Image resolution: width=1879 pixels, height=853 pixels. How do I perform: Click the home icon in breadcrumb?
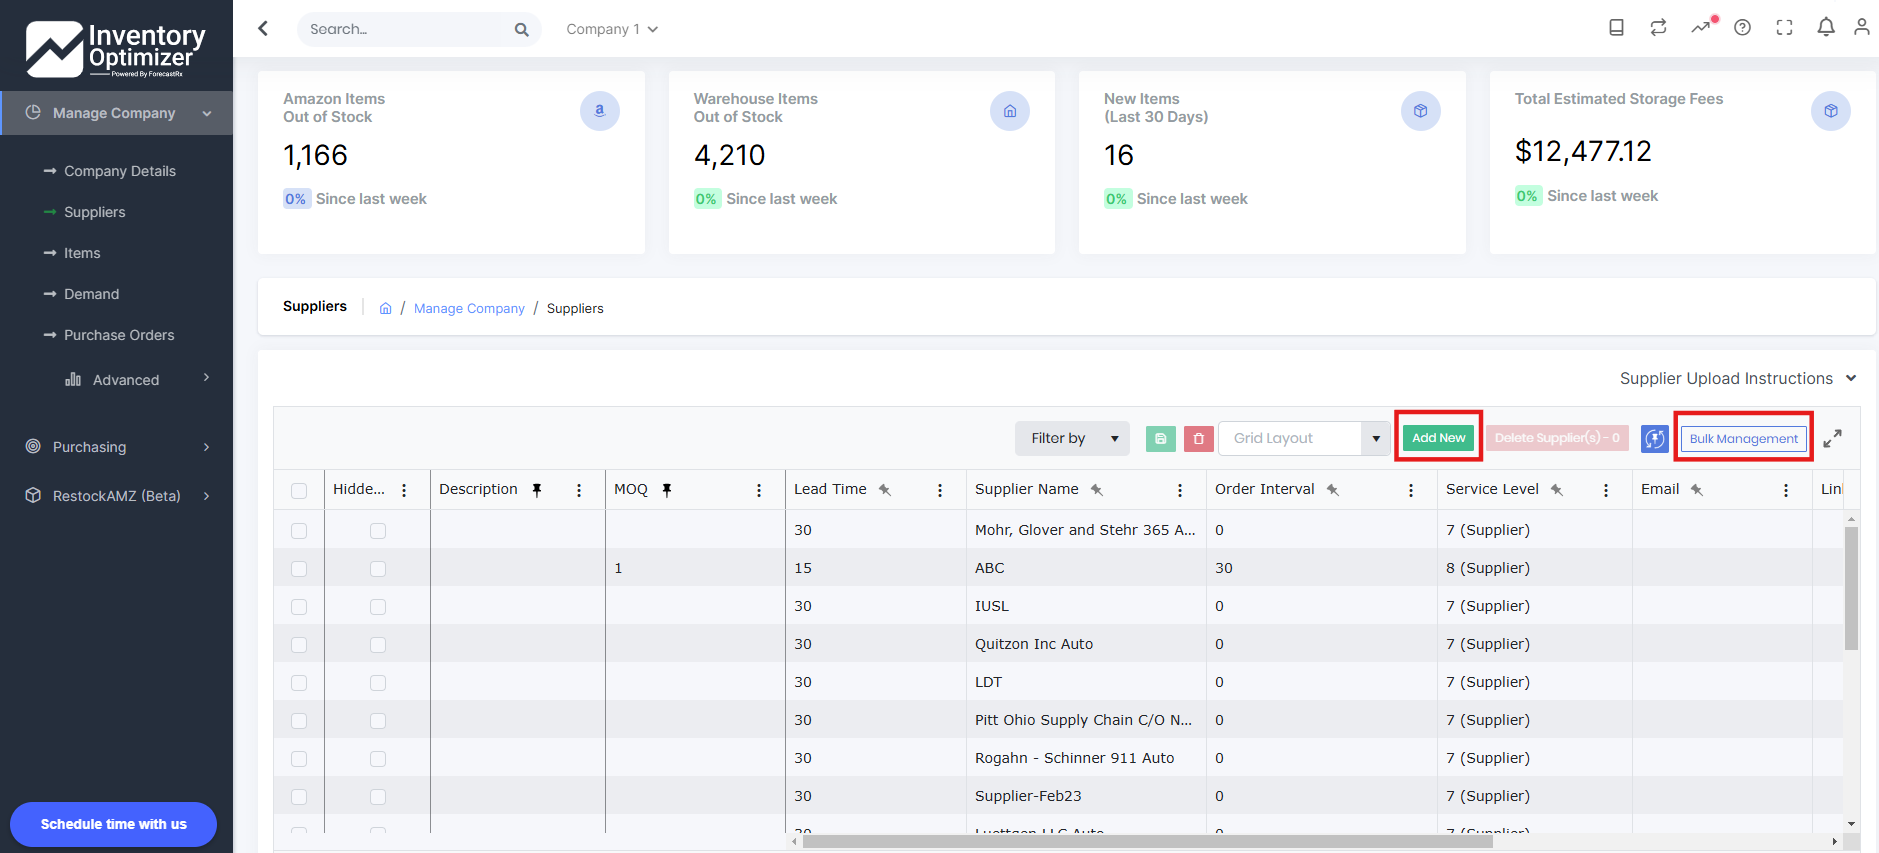coord(385,308)
